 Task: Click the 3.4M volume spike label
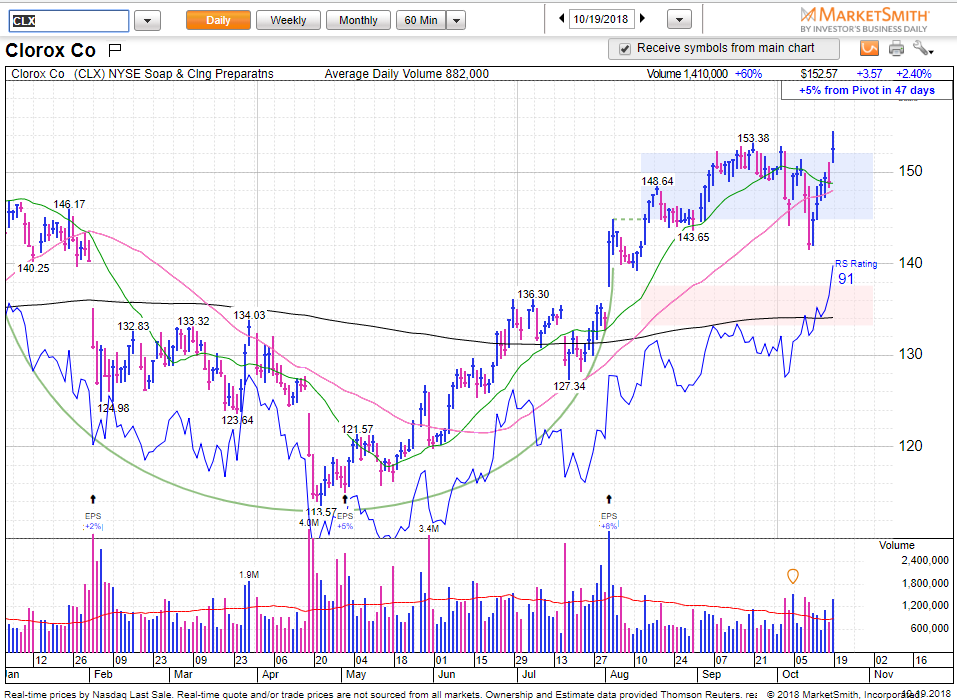[428, 529]
